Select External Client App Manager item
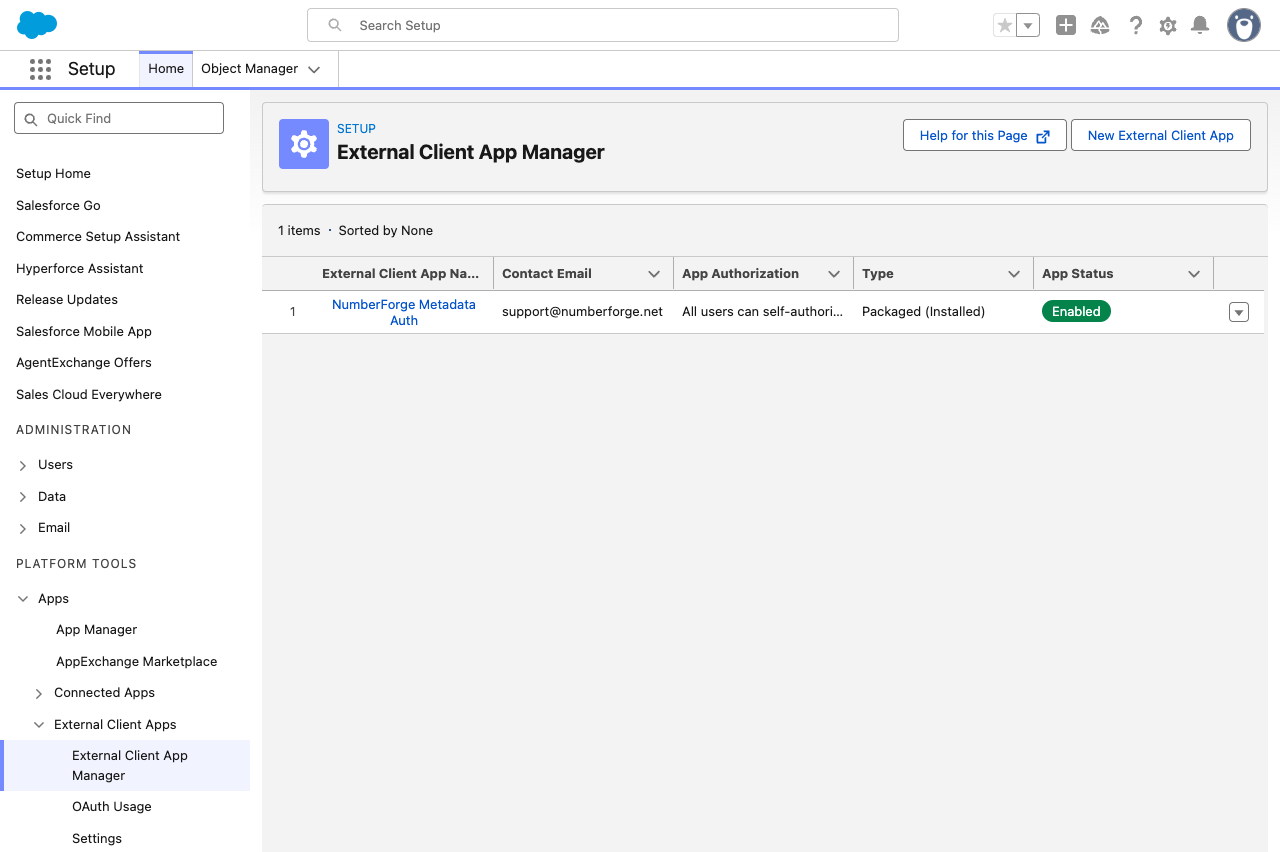Viewport: 1280px width, 852px height. pyautogui.click(x=126, y=765)
